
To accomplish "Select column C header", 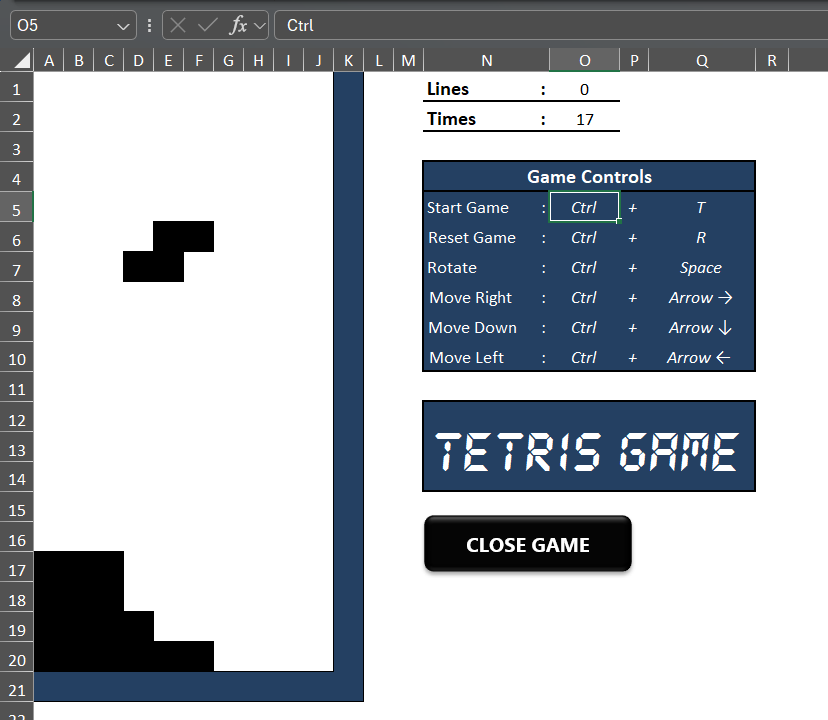I will 109,61.
